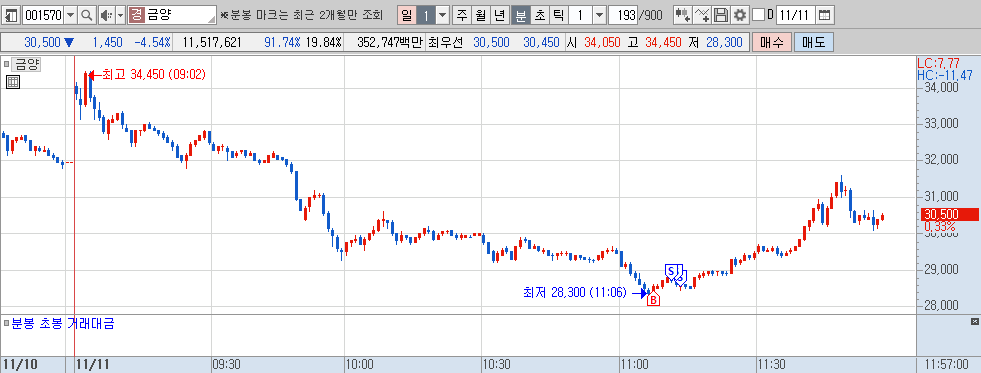Toggle the 금양 series checkbox in chart legend
The height and width of the screenshot is (373, 981).
point(7,63)
